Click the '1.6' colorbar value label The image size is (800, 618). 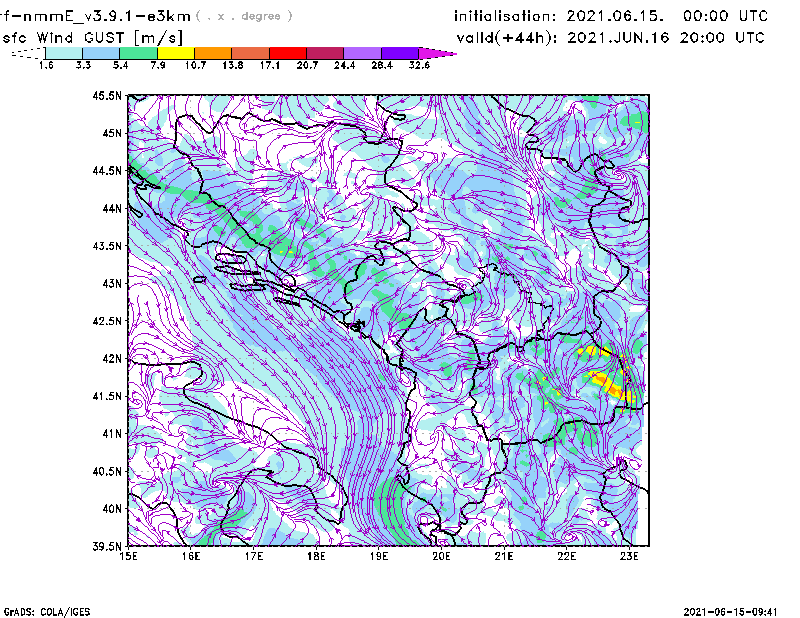46,65
